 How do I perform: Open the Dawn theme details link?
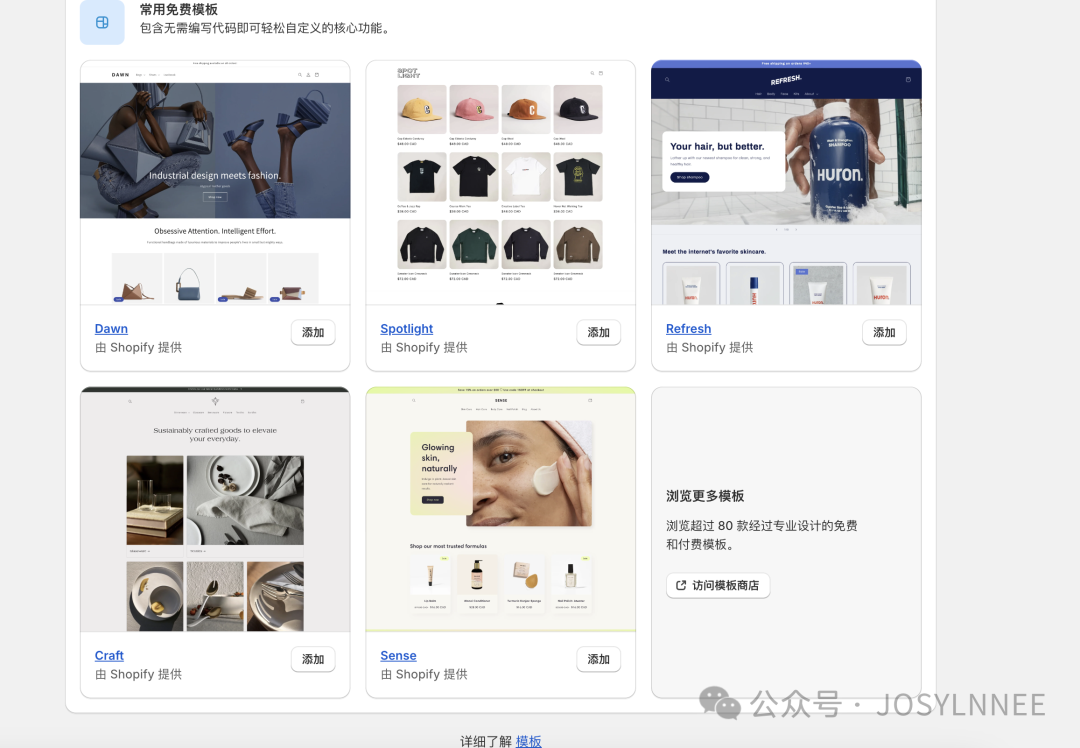point(111,328)
